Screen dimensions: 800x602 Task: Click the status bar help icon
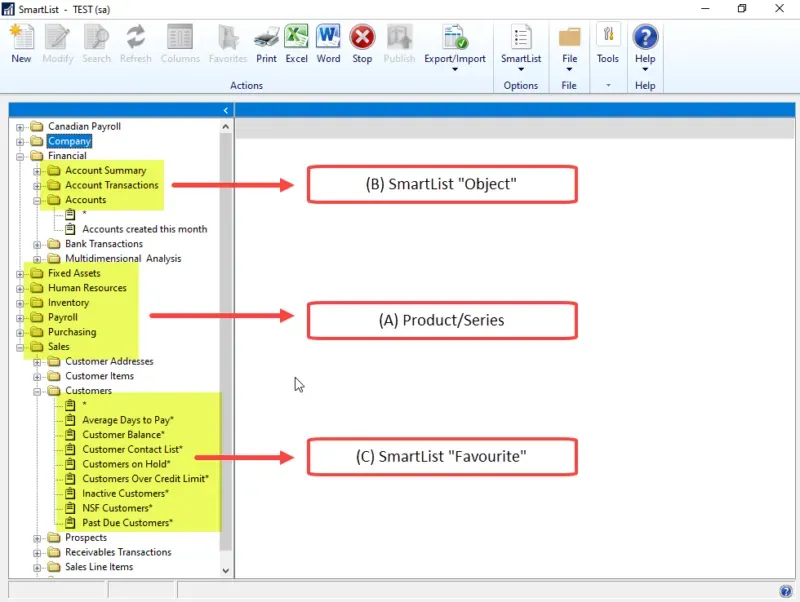click(x=786, y=591)
